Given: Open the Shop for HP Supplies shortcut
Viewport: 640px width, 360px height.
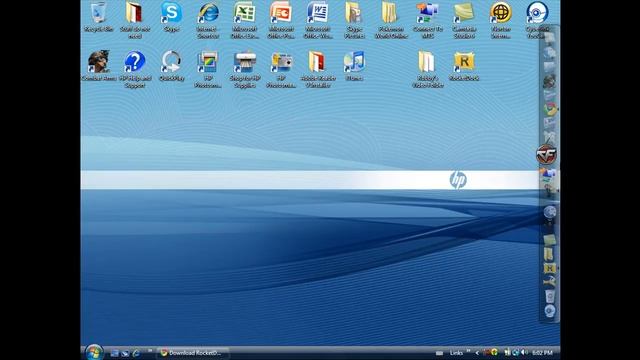Looking at the screenshot, I should (x=244, y=69).
